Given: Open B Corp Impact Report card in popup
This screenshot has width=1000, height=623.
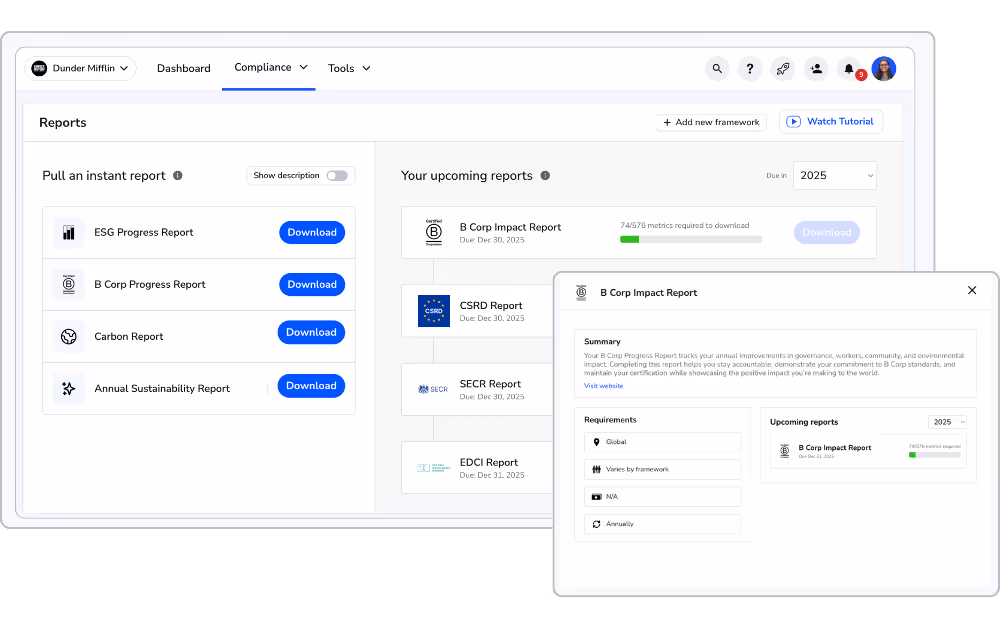Looking at the screenshot, I should pos(868,451).
